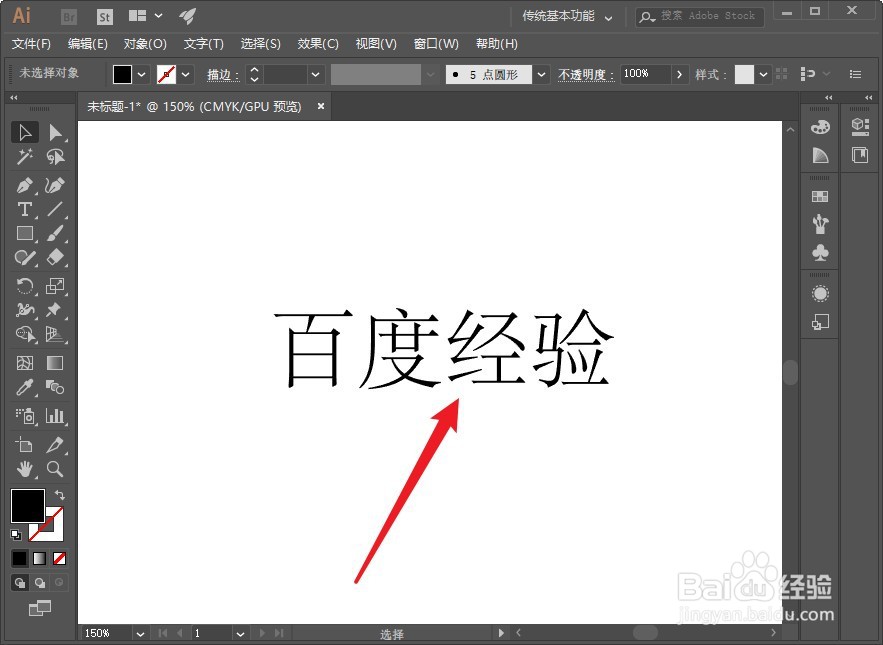
Task: Swap fill and stroke colors
Action: tap(60, 495)
